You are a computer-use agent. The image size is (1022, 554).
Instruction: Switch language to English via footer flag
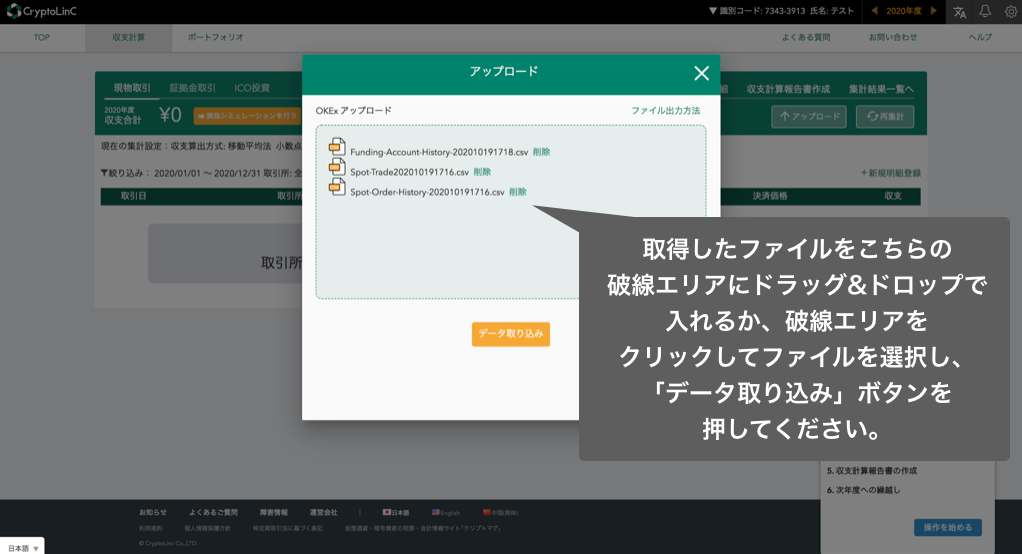446,512
